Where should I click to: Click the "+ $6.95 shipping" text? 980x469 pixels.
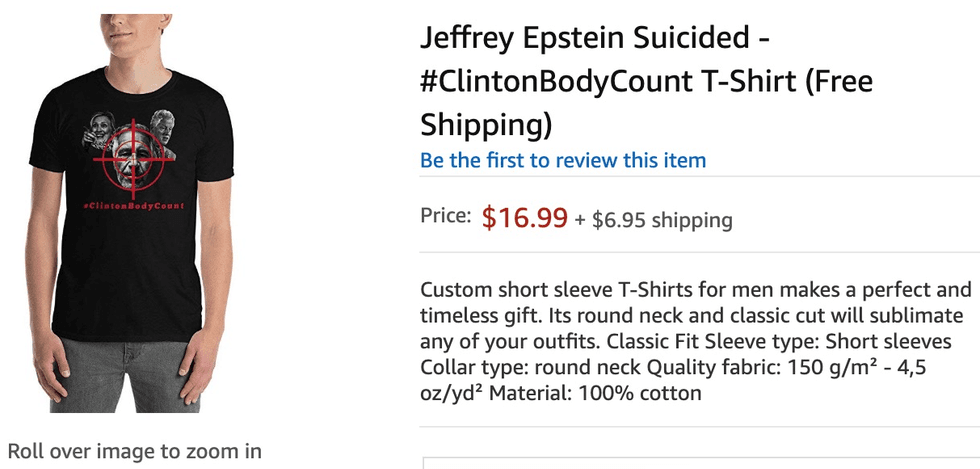coord(653,220)
